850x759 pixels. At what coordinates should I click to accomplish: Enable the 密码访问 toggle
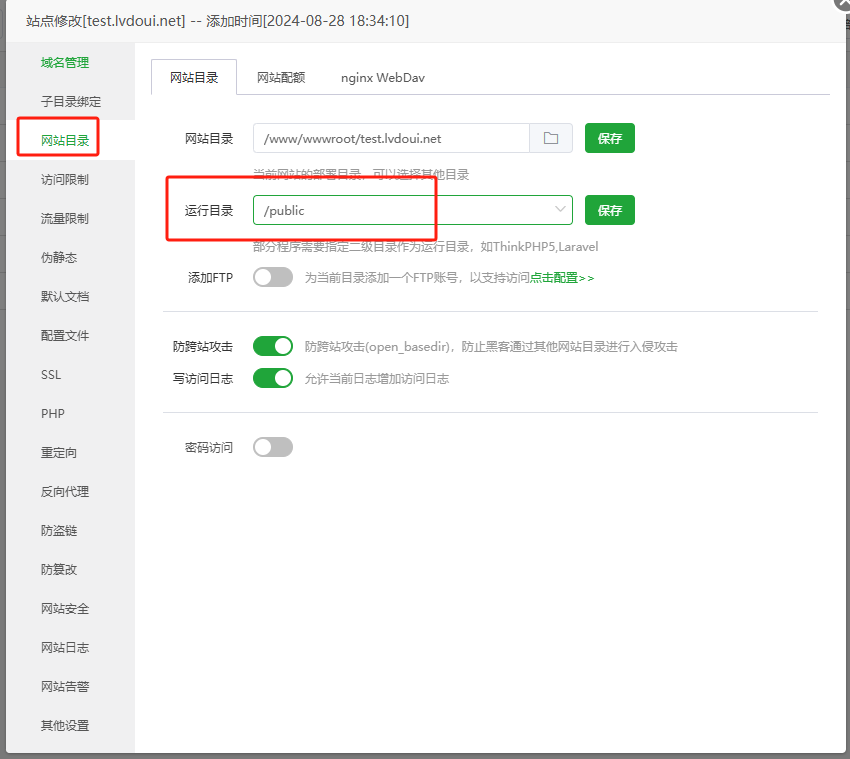272,447
